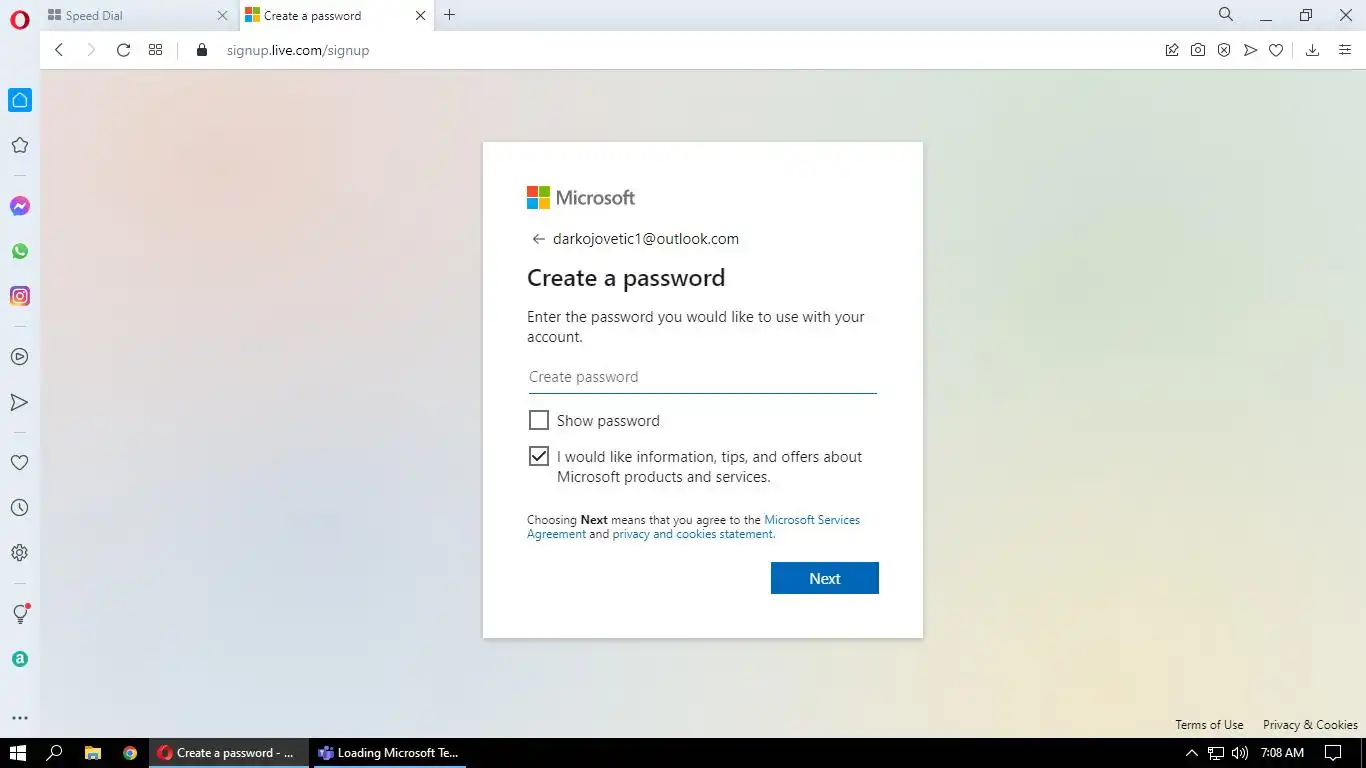Open My Flow in the sidebar

pyautogui.click(x=20, y=402)
